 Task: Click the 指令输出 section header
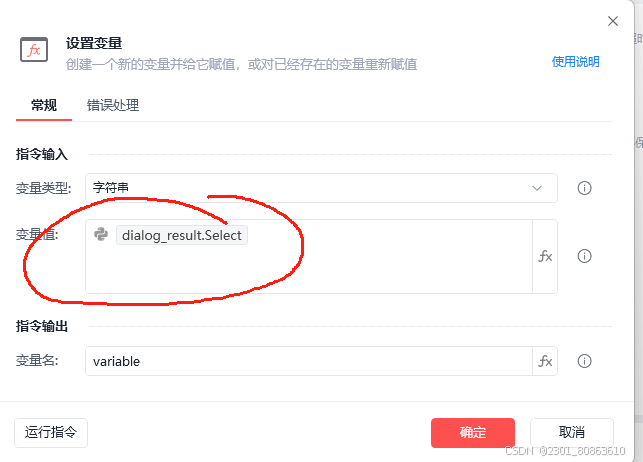[x=42, y=326]
